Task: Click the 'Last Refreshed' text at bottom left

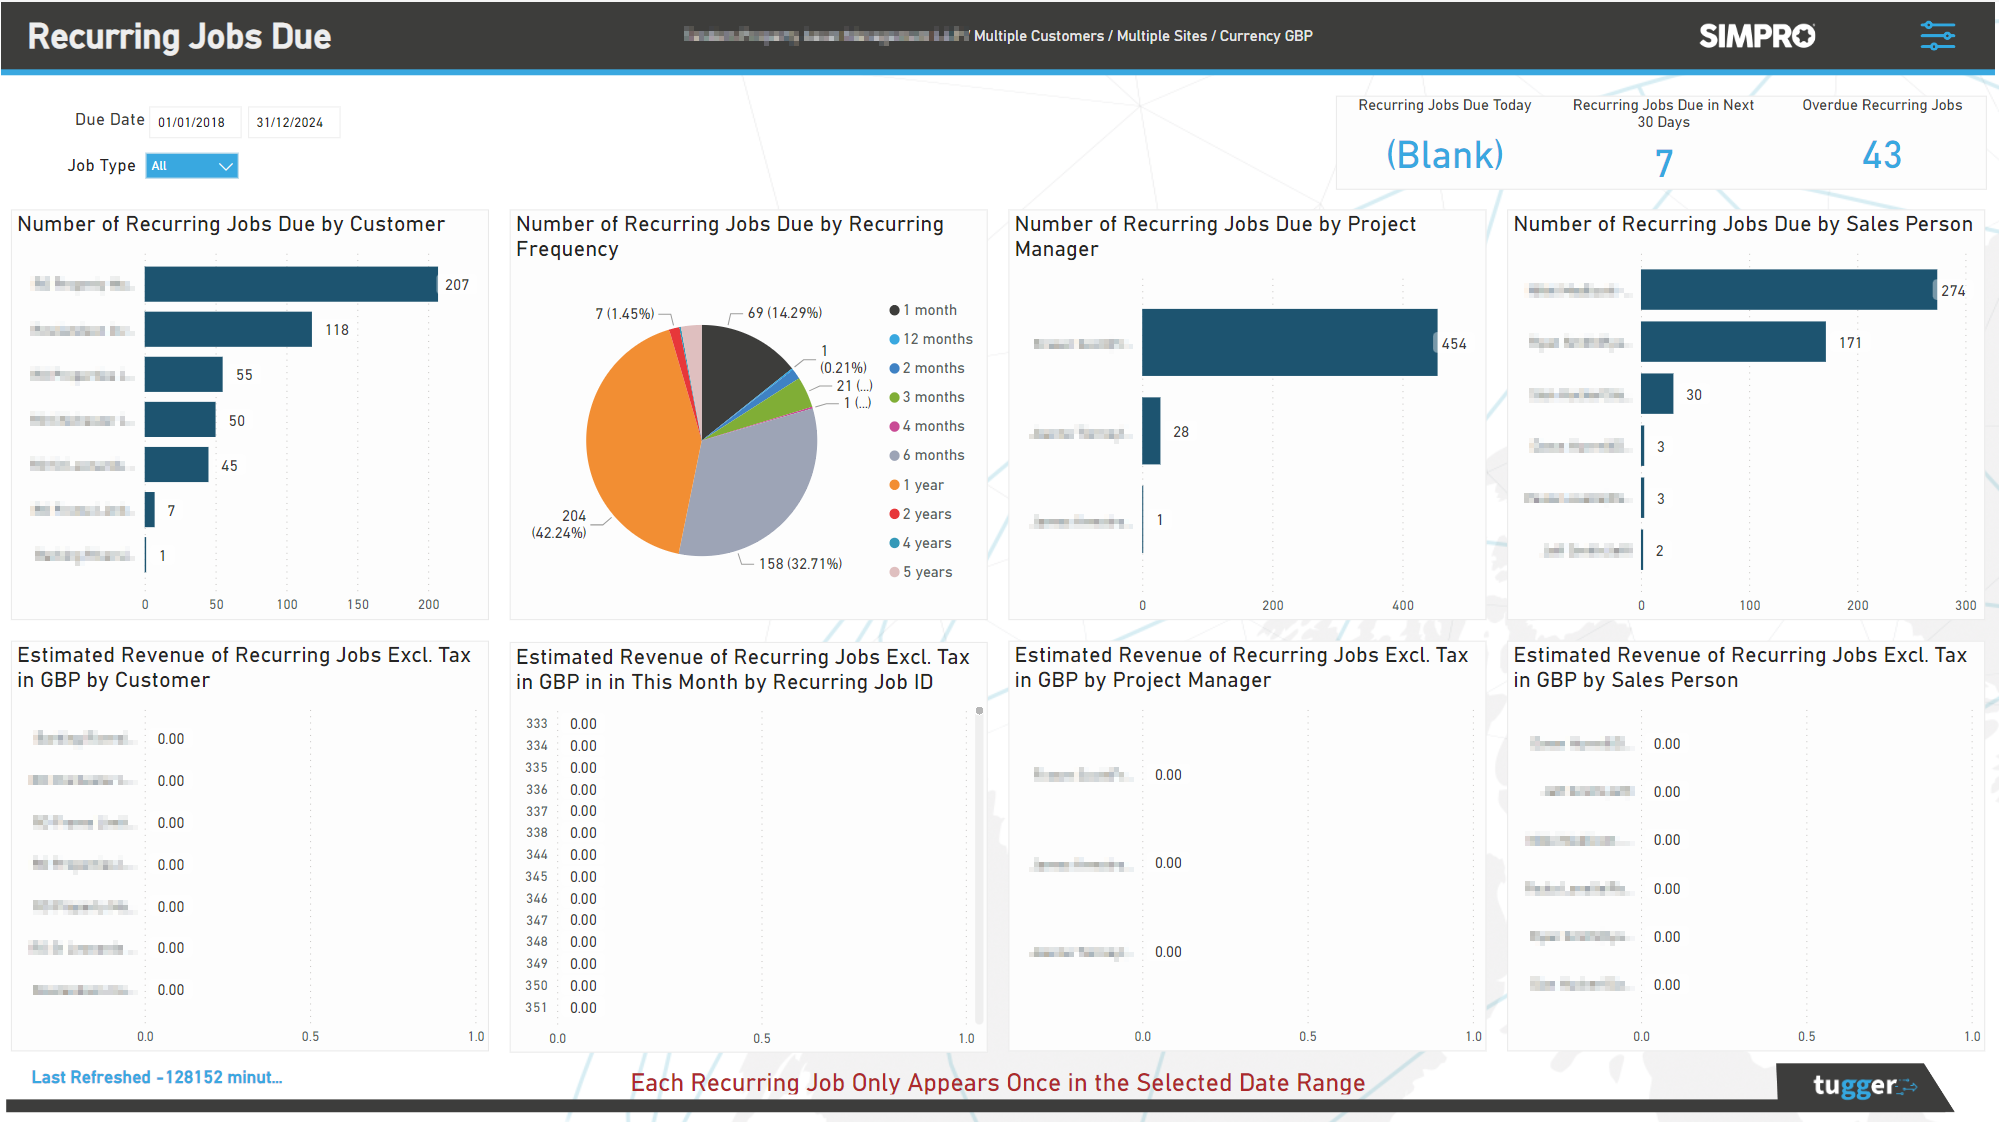Action: 157,1077
